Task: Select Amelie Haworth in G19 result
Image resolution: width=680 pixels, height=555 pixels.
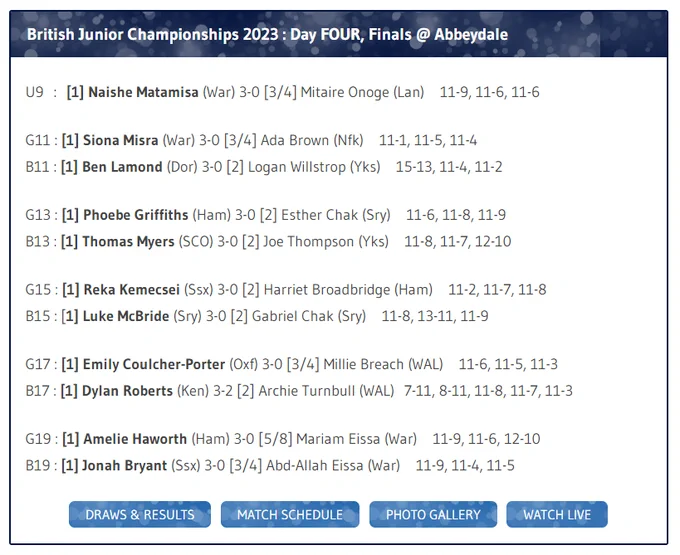Action: (x=135, y=439)
